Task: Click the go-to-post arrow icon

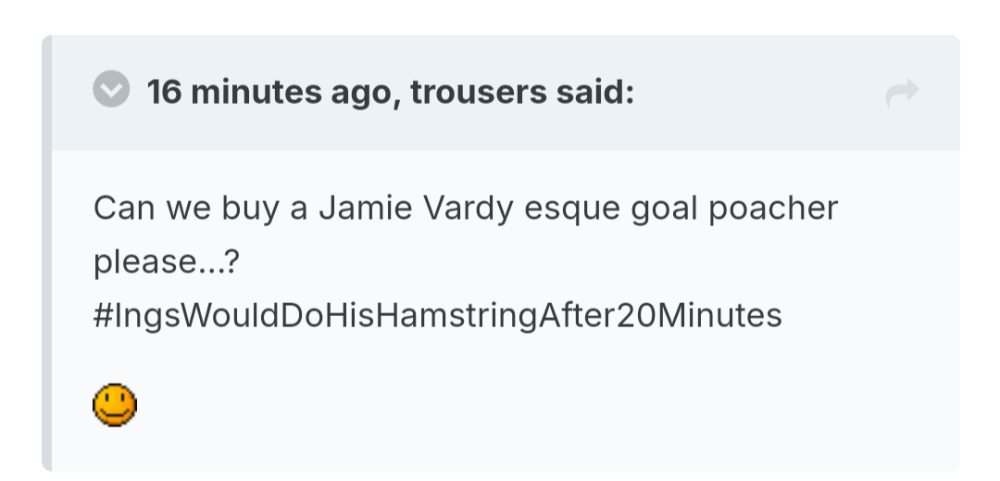Action: [x=902, y=94]
